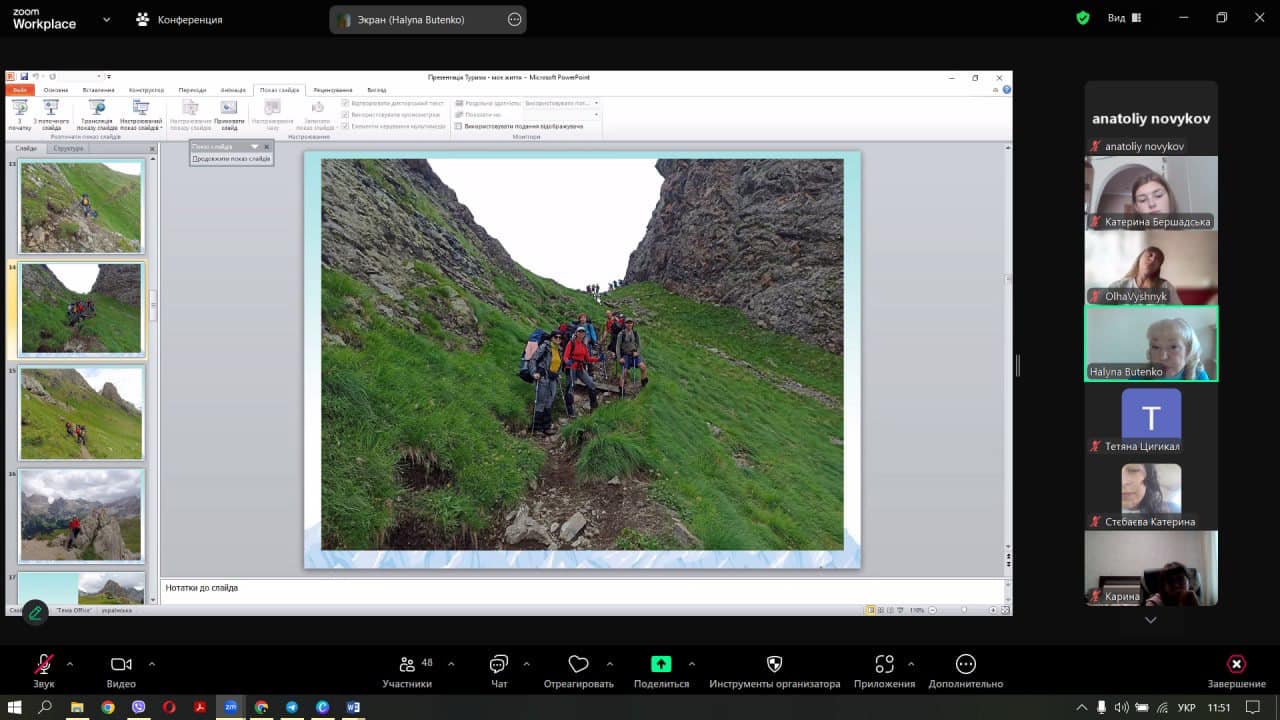Open Инструменты организатора shield icon

774,664
